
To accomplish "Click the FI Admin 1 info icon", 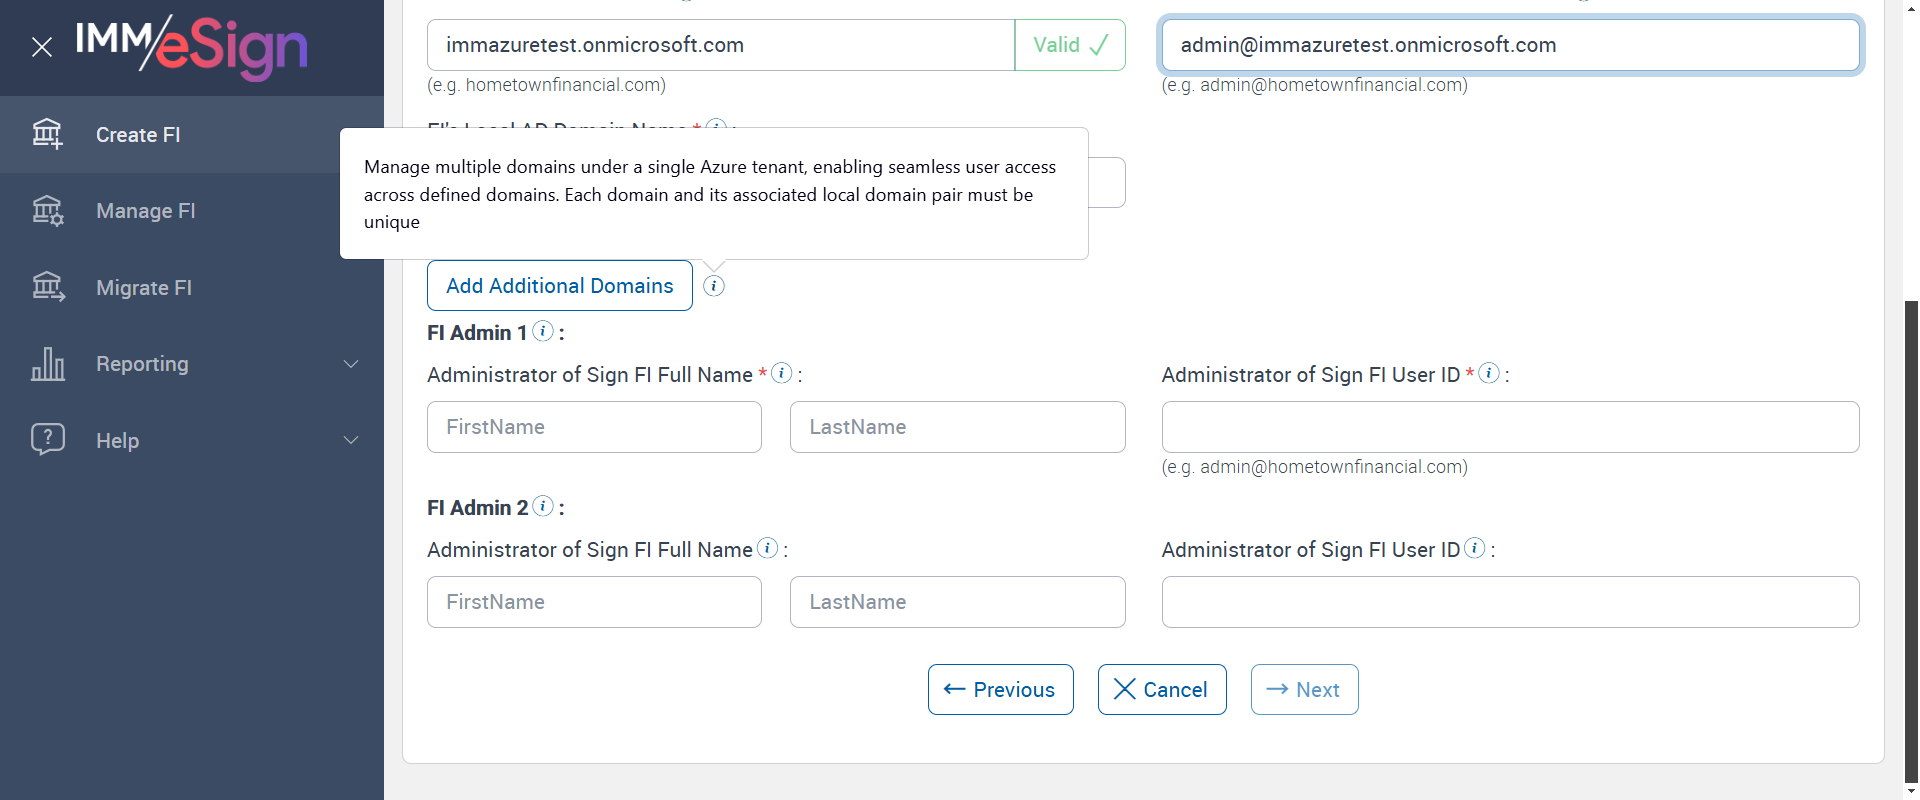I will click(x=543, y=331).
